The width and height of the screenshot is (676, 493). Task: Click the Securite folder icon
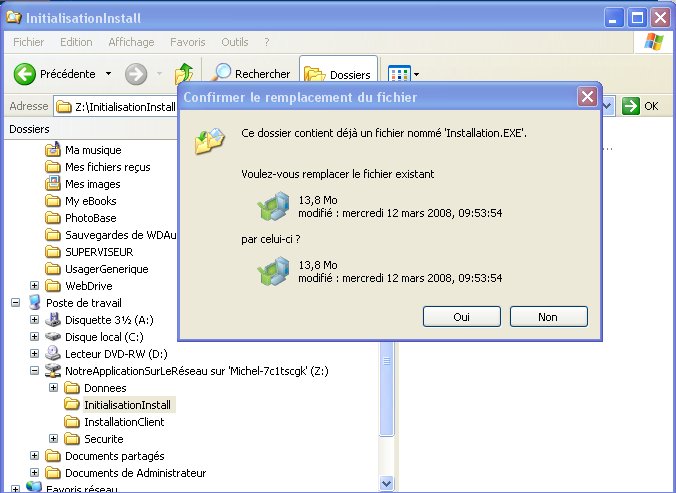click(x=72, y=439)
